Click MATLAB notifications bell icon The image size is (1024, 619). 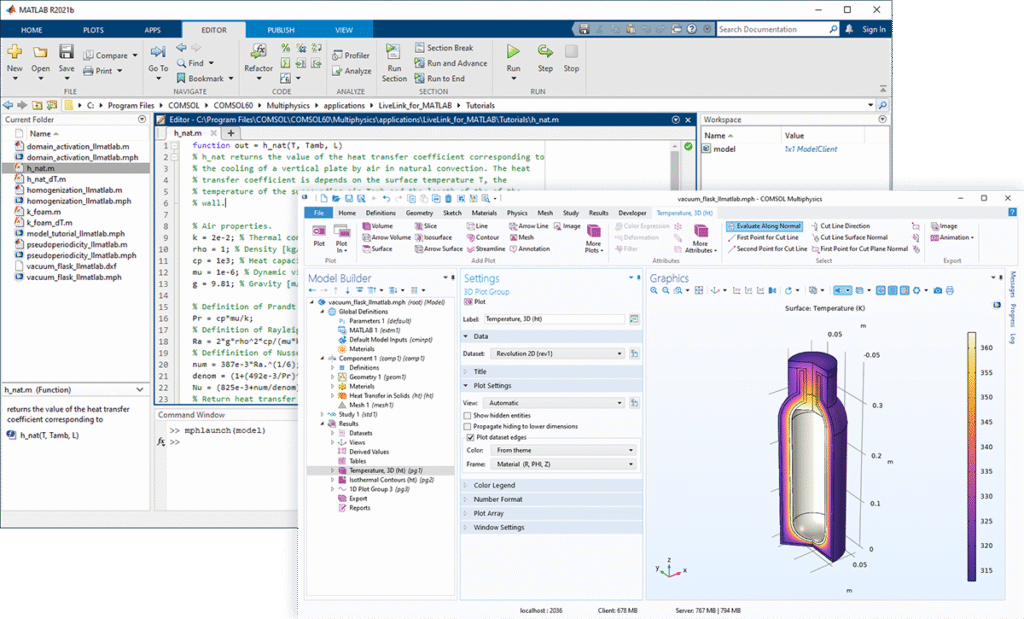849,29
